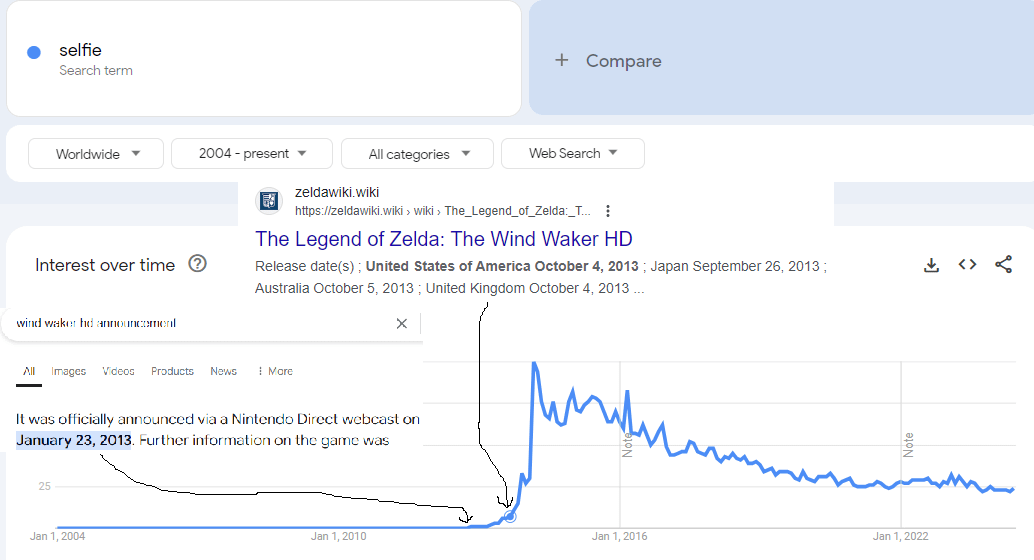Click the embed code icon

pos(967,265)
